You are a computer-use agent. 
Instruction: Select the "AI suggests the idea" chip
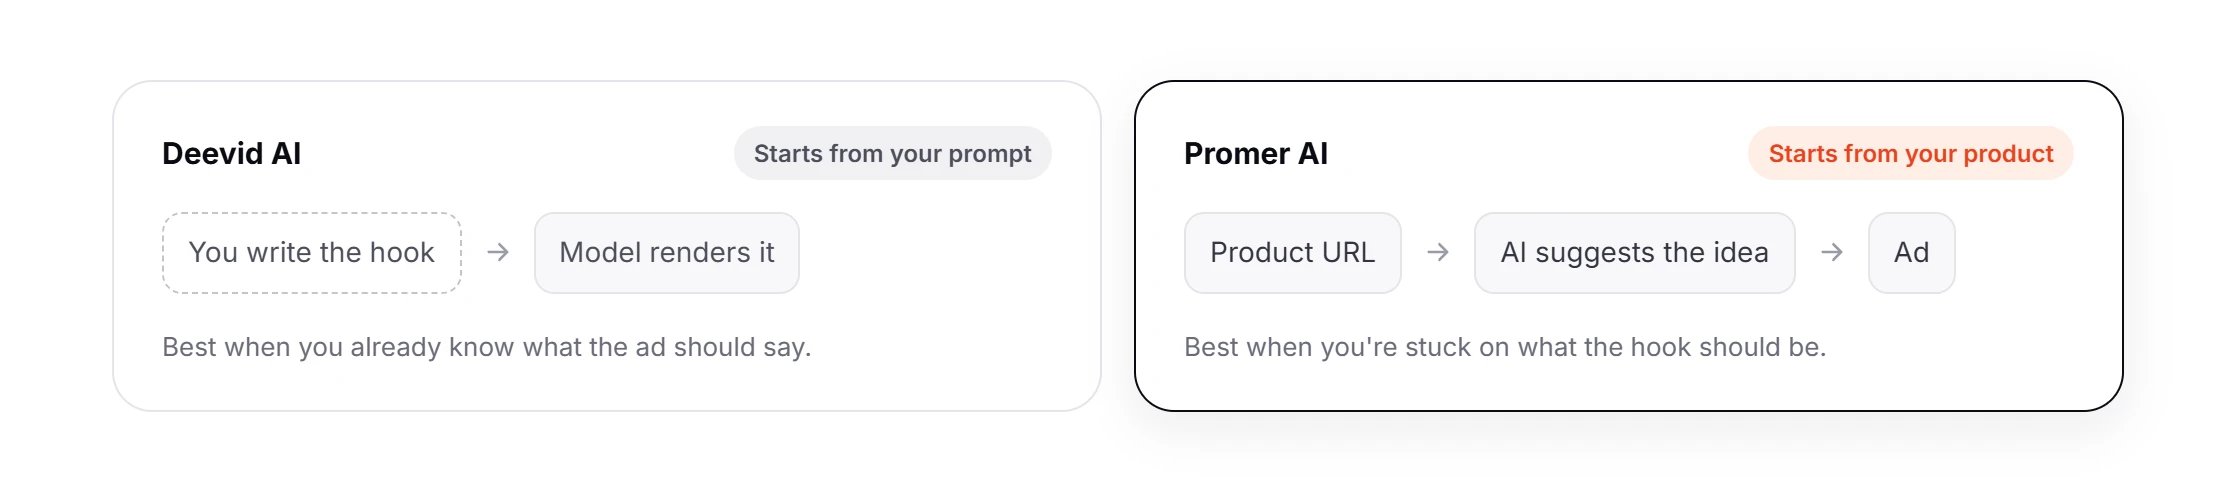tap(1635, 253)
